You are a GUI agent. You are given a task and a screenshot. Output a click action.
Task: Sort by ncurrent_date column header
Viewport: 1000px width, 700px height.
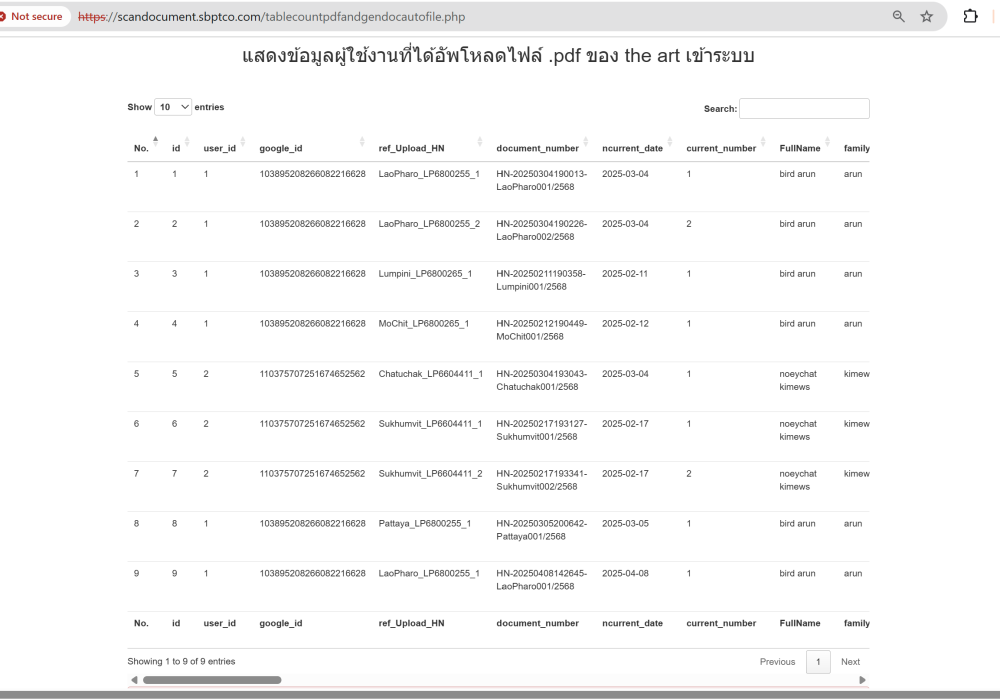coord(632,148)
